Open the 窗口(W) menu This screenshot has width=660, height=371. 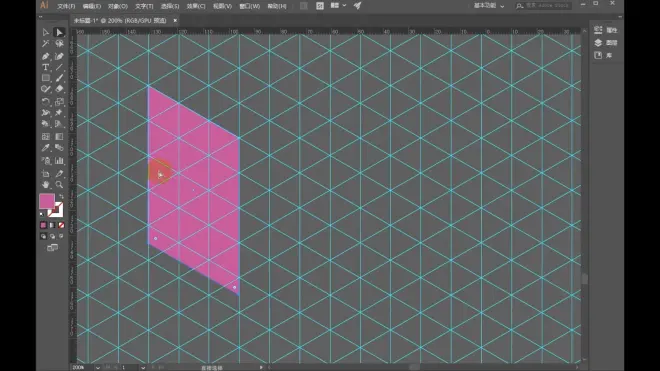250,6
